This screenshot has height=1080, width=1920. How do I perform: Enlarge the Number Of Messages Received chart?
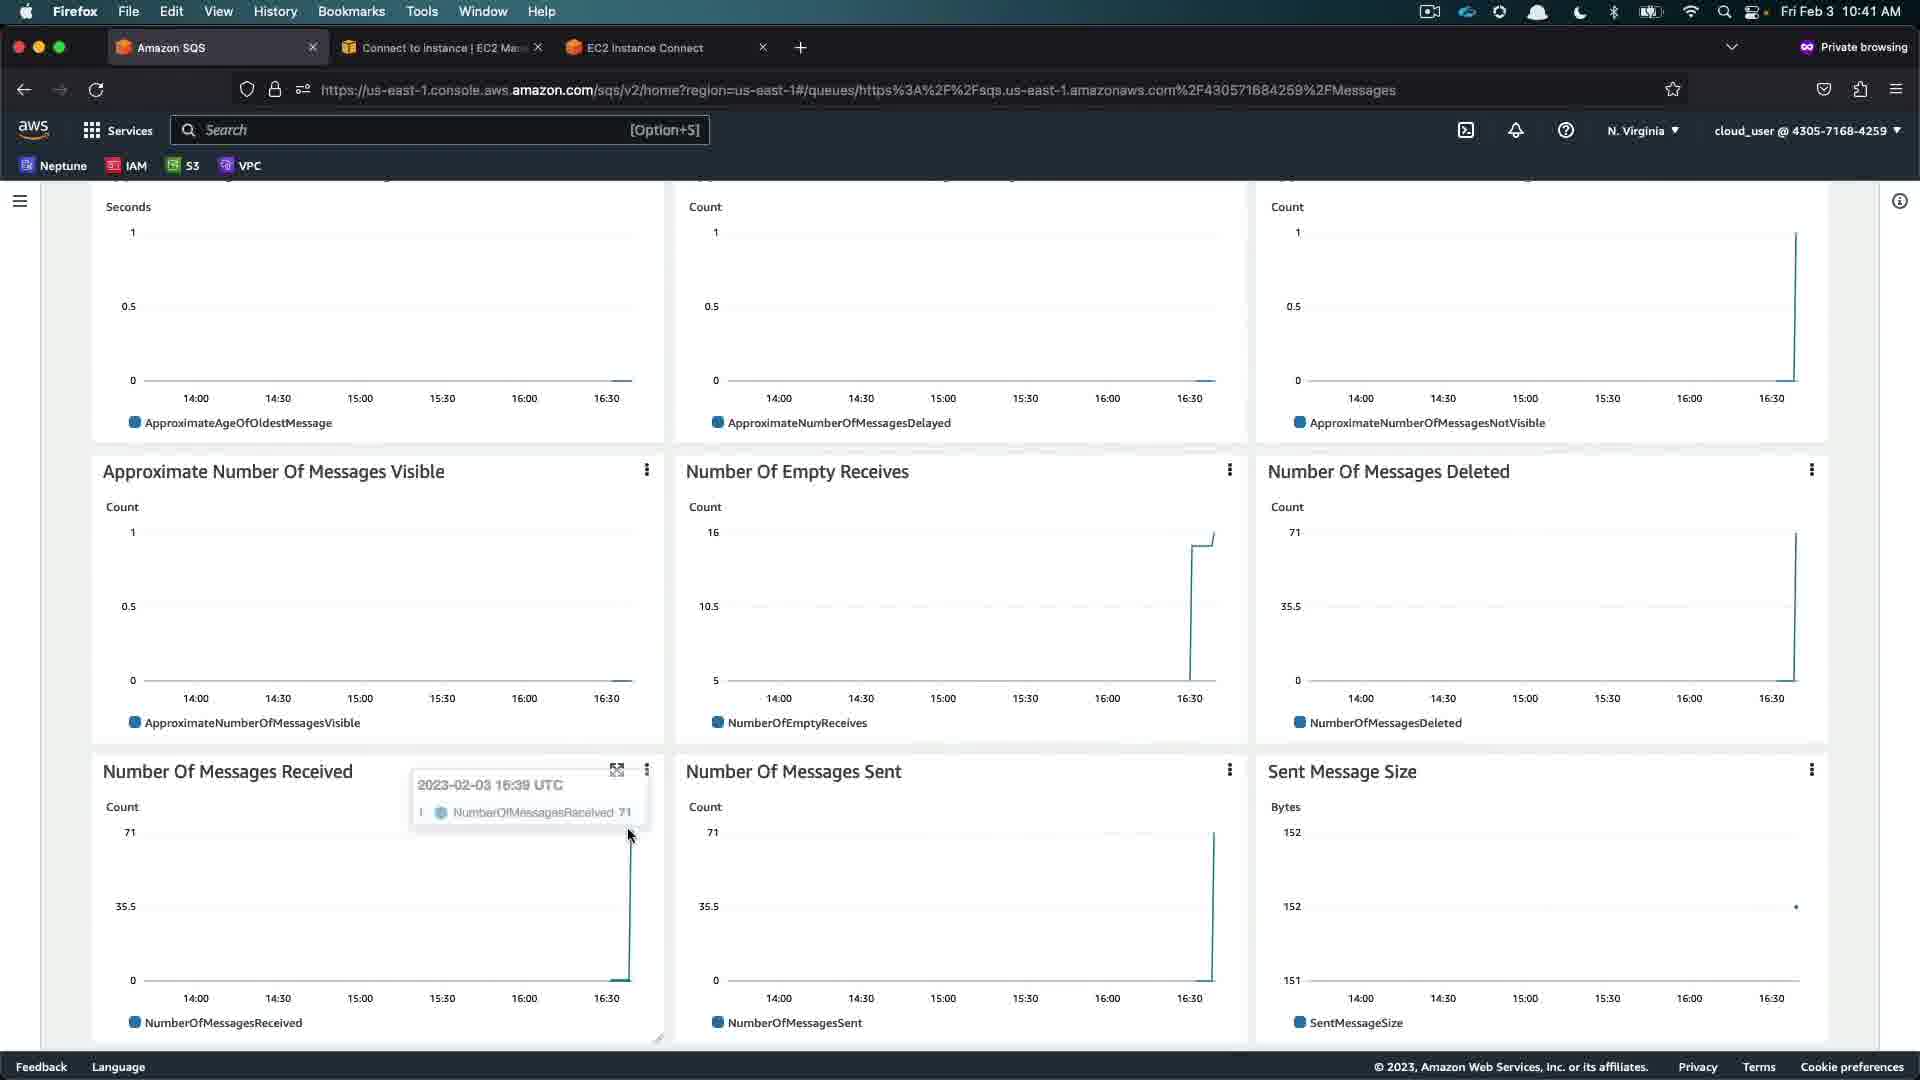point(617,770)
